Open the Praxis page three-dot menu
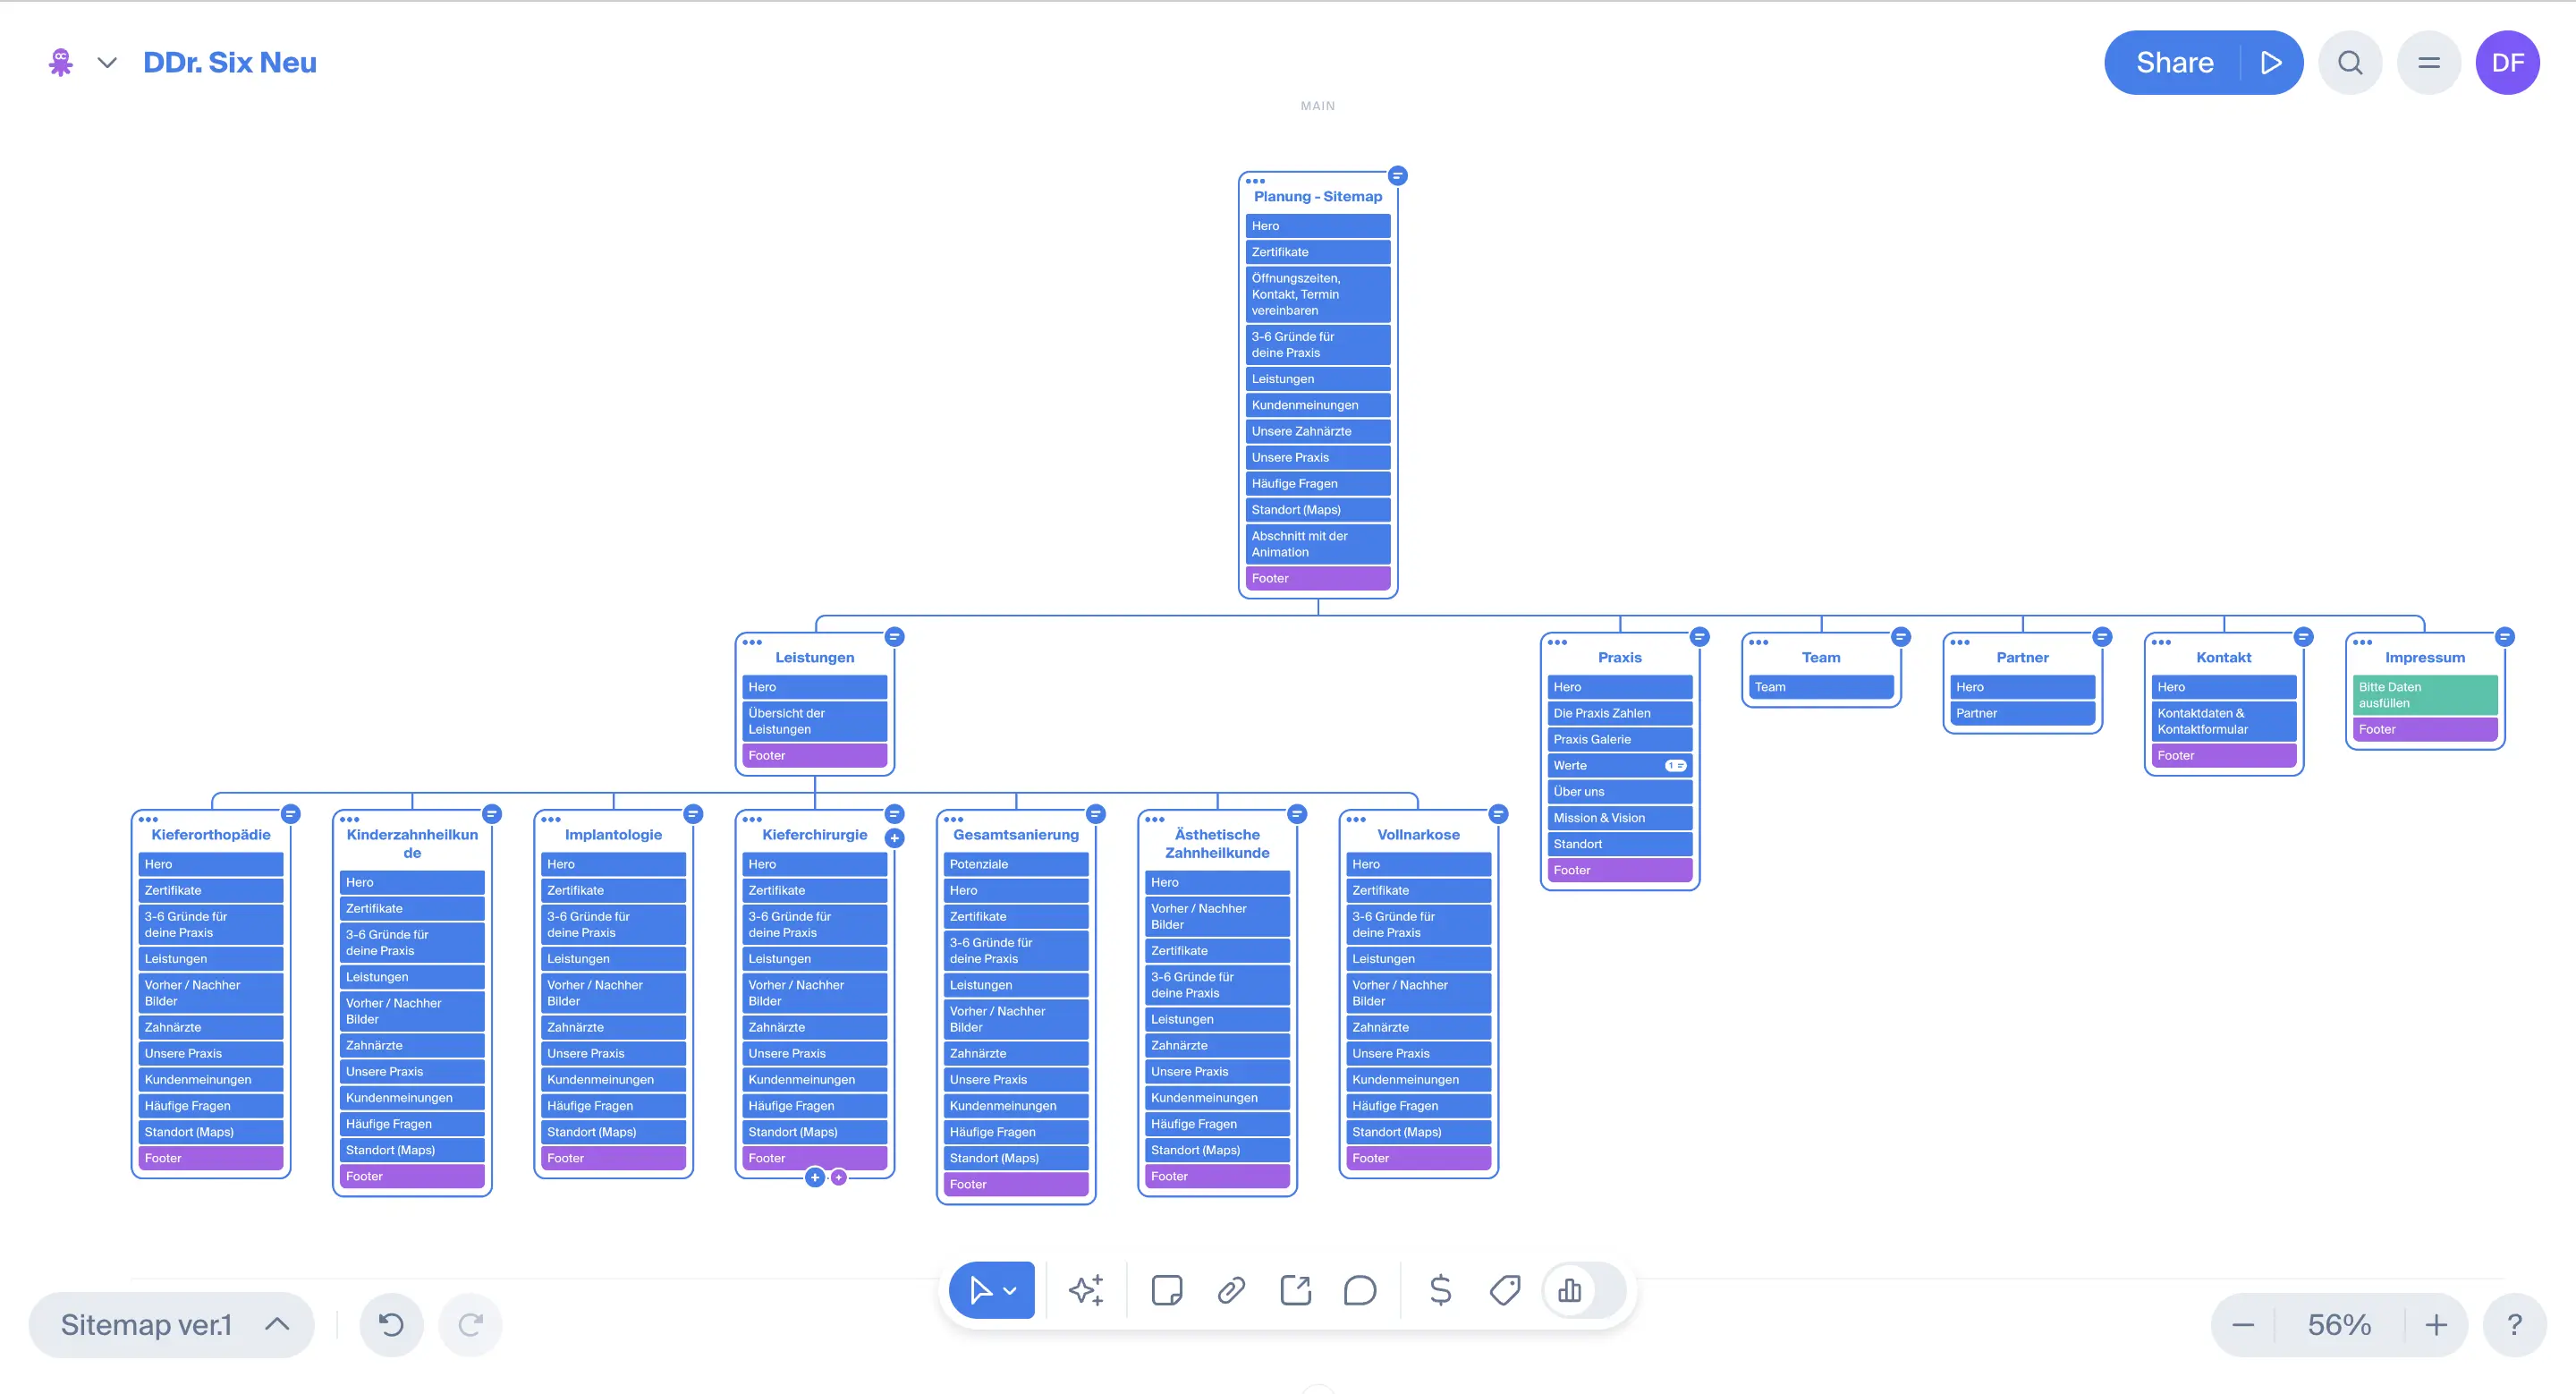Viewport: 2576px width, 1394px height. [x=1558, y=642]
